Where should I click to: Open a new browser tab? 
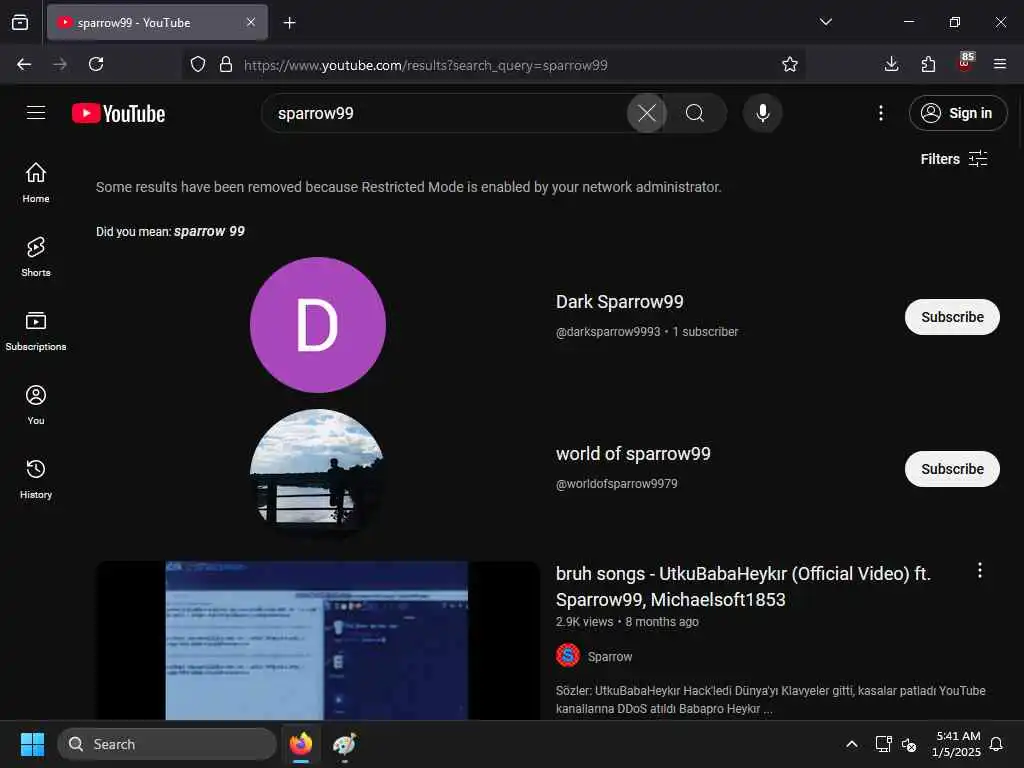coord(289,23)
